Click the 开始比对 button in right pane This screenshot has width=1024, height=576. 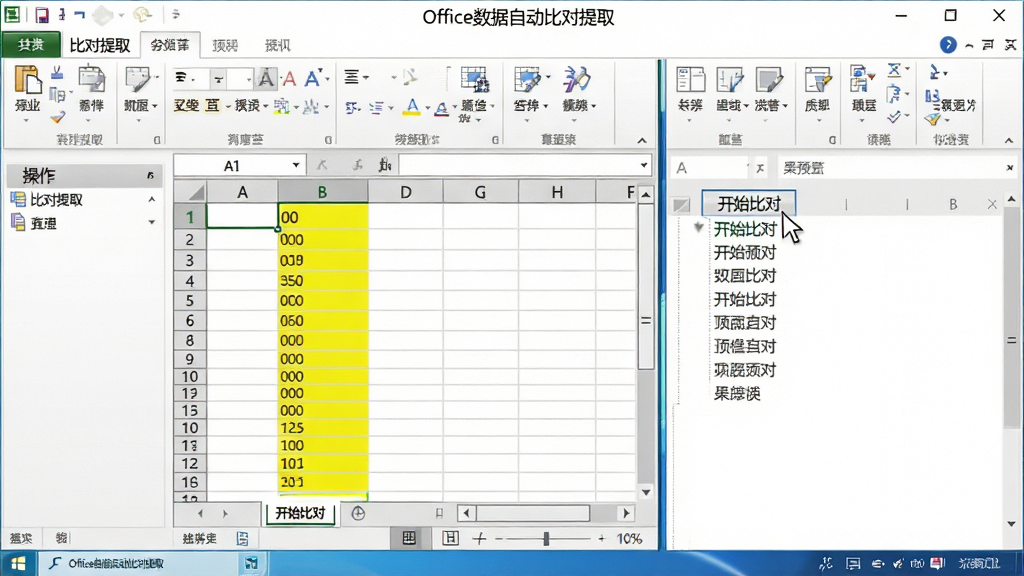coord(749,203)
